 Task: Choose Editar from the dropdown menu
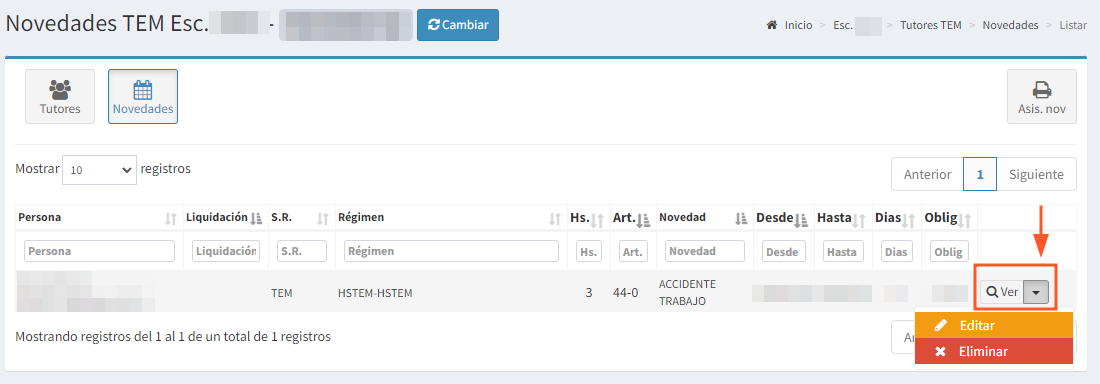pos(994,325)
